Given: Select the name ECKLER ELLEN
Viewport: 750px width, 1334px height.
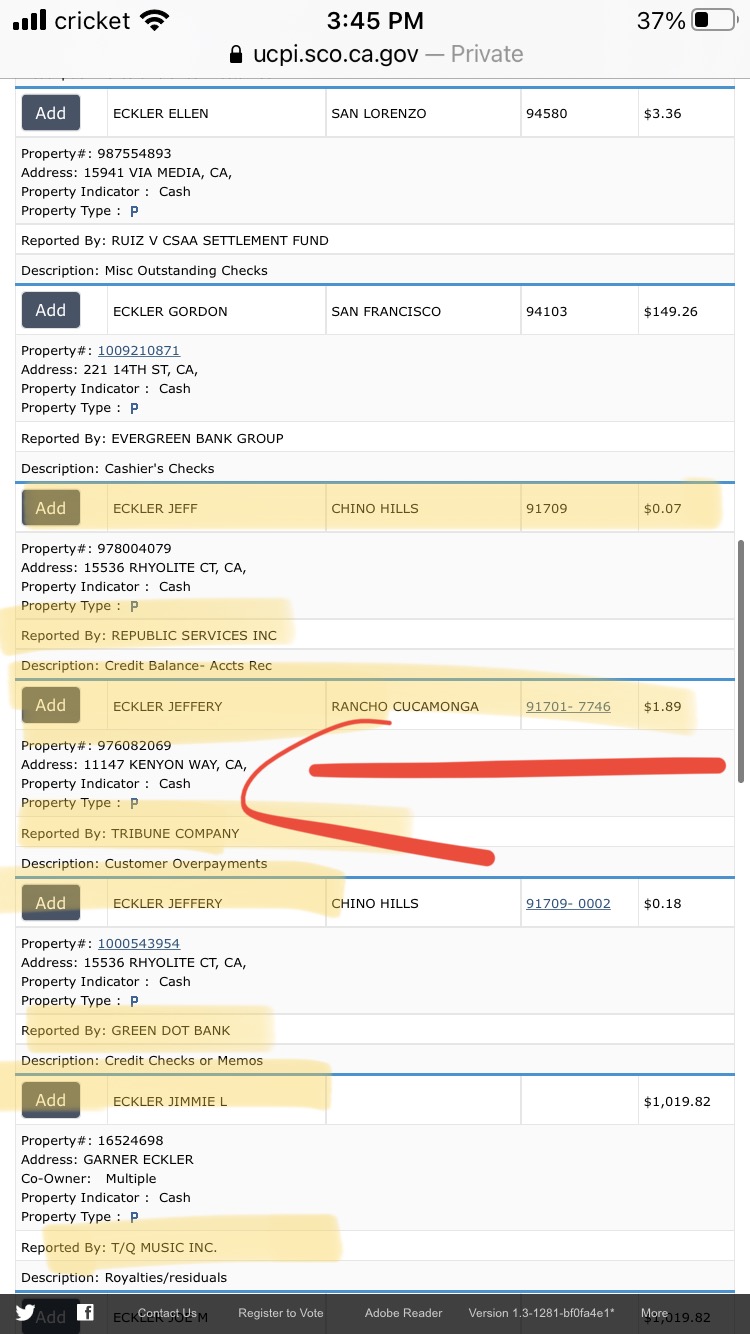Looking at the screenshot, I should [x=161, y=114].
